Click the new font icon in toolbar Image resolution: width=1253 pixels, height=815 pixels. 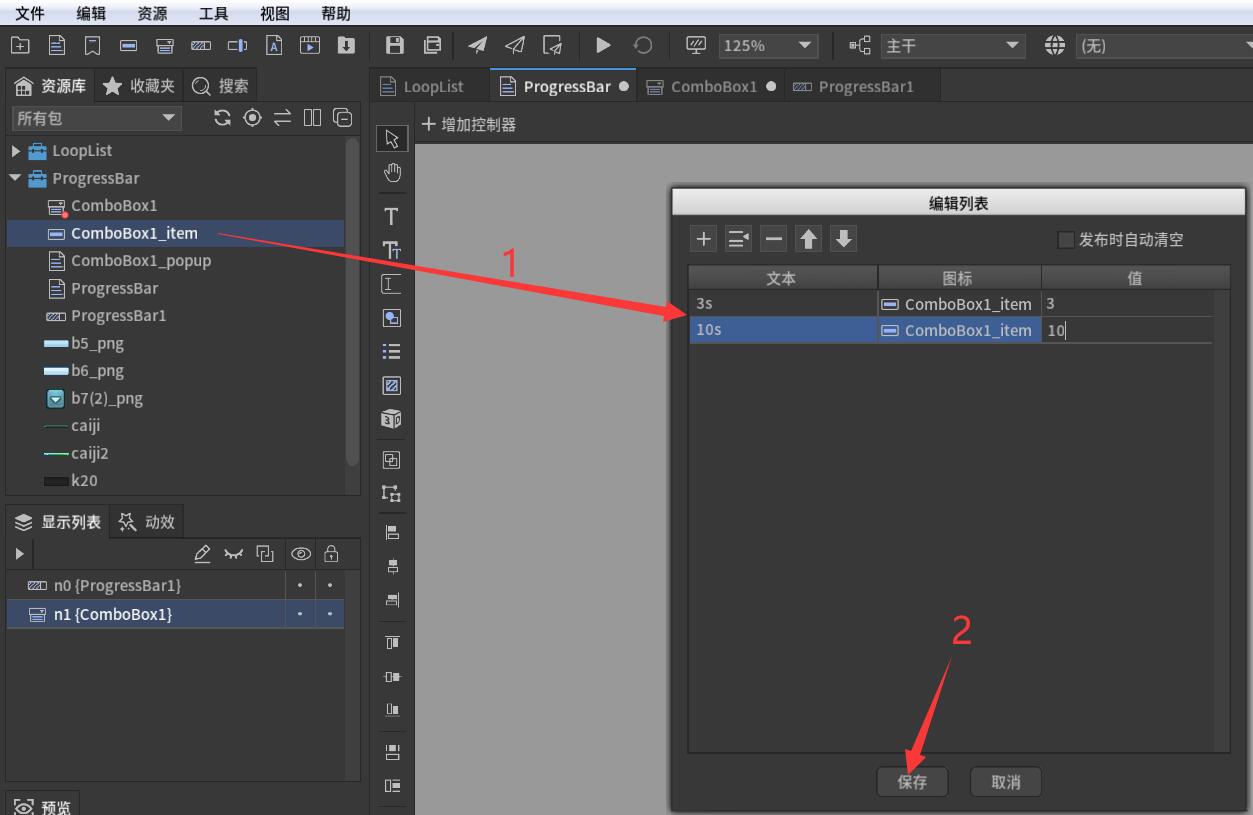tap(274, 45)
